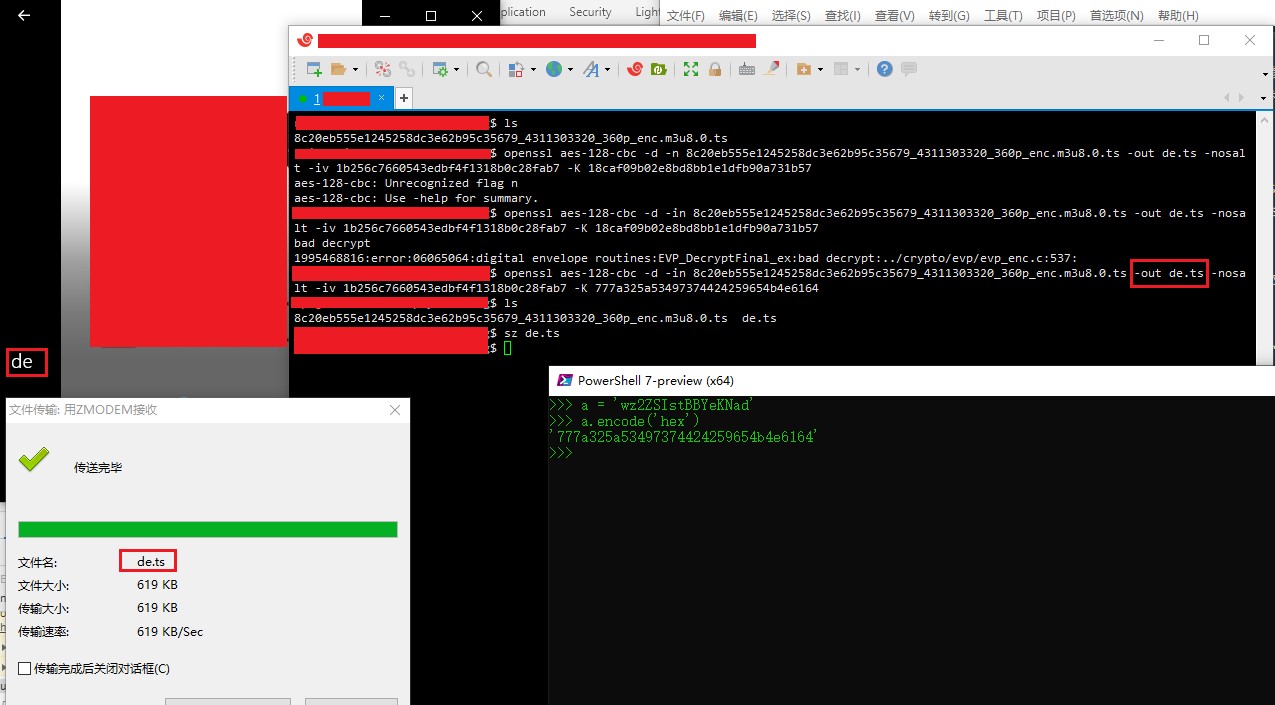Toggle full screen with green arrows icon

pyautogui.click(x=691, y=69)
